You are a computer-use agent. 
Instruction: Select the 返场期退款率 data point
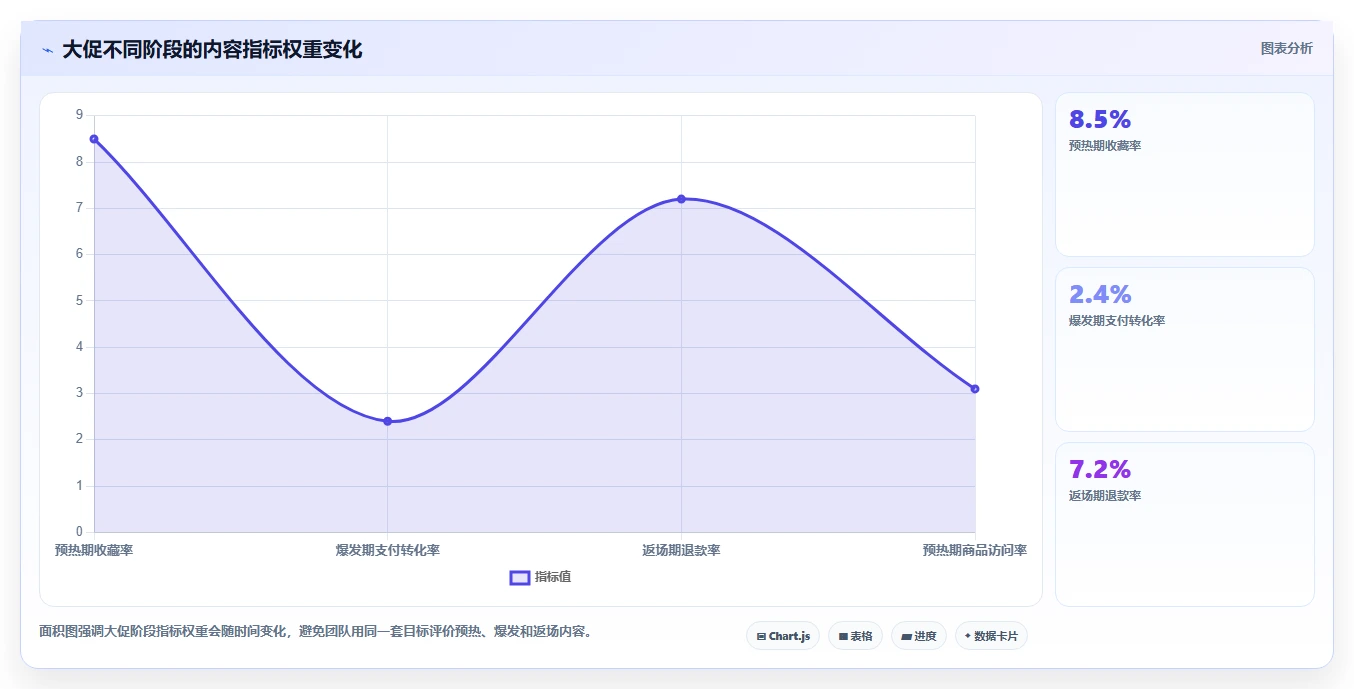(681, 199)
